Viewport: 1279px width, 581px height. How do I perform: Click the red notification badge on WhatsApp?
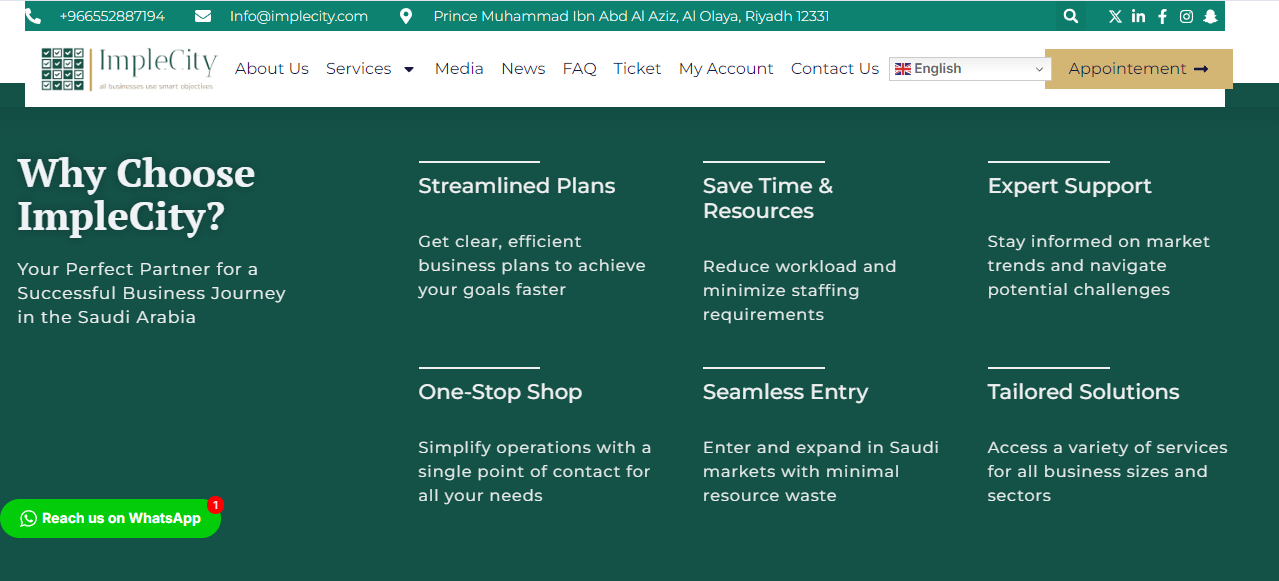pyautogui.click(x=215, y=505)
